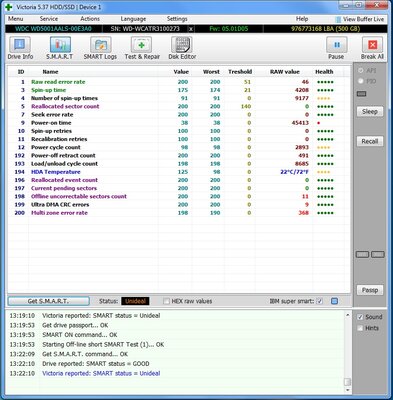The image size is (393, 400).
Task: Click the Pause icon
Action: pos(336,45)
